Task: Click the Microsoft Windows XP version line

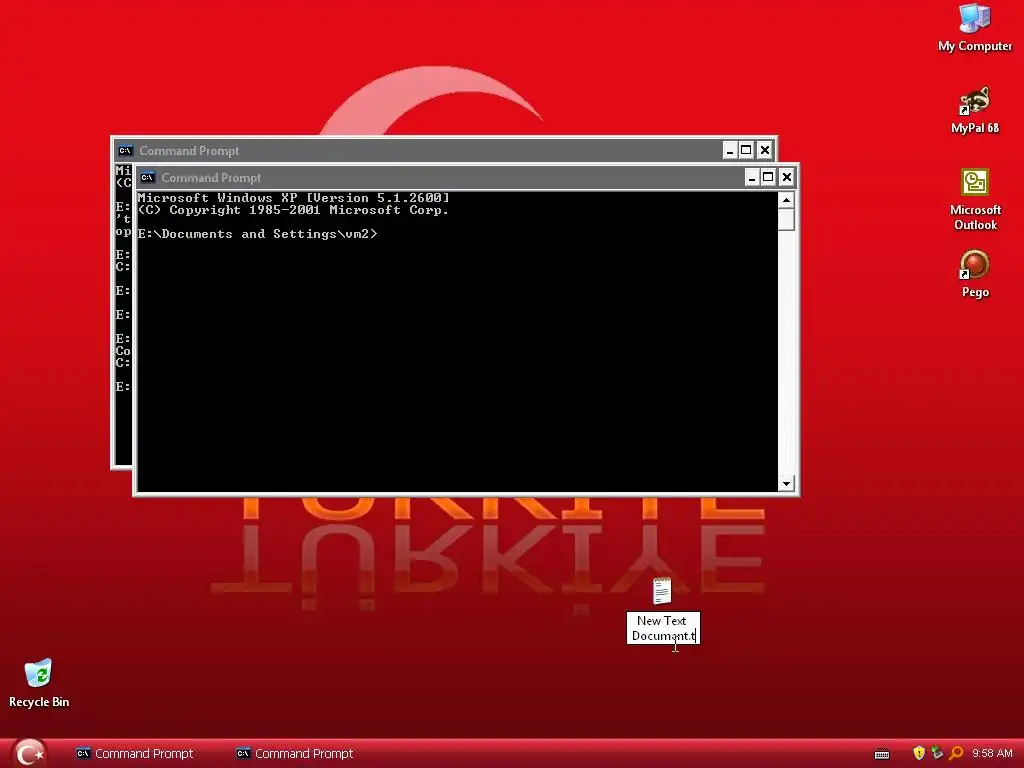Action: pyautogui.click(x=293, y=197)
